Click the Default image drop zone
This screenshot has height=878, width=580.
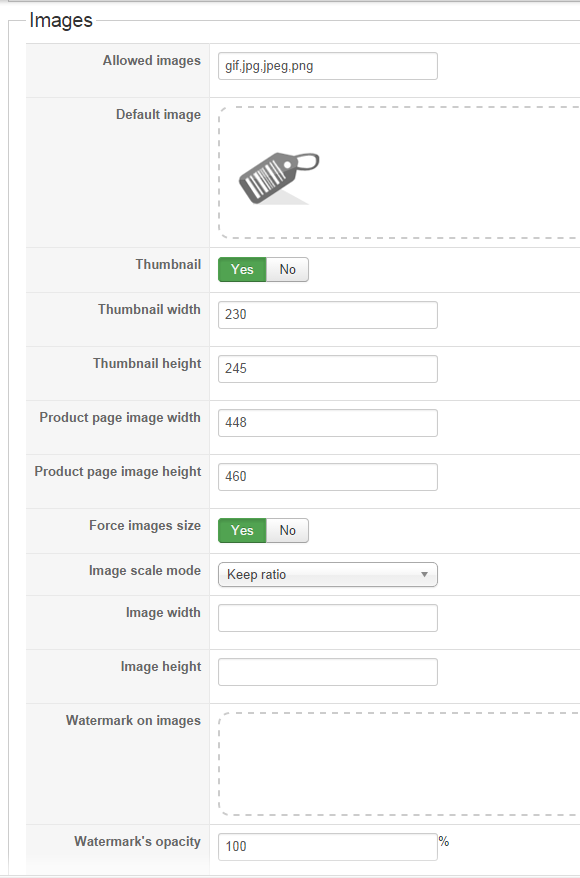(399, 172)
